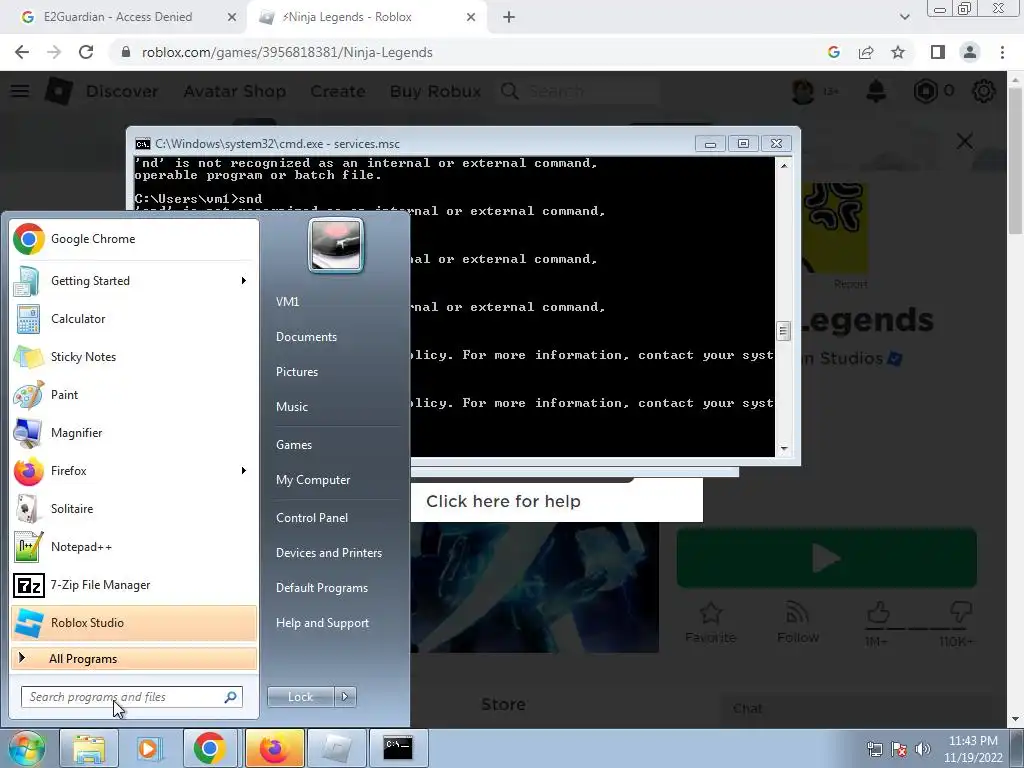Screen dimensions: 1024x768
Task: Open Pictures from Start menu
Action: tap(297, 372)
